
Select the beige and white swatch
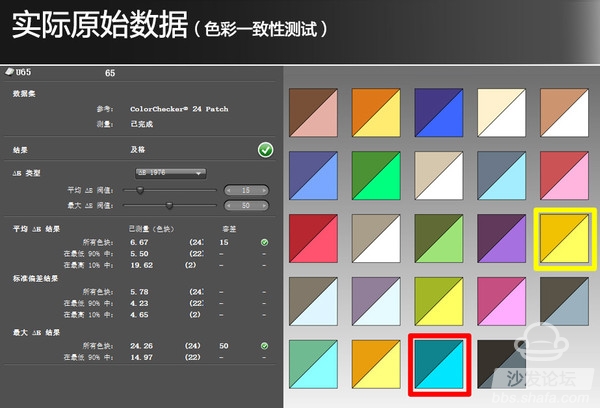(x=439, y=176)
